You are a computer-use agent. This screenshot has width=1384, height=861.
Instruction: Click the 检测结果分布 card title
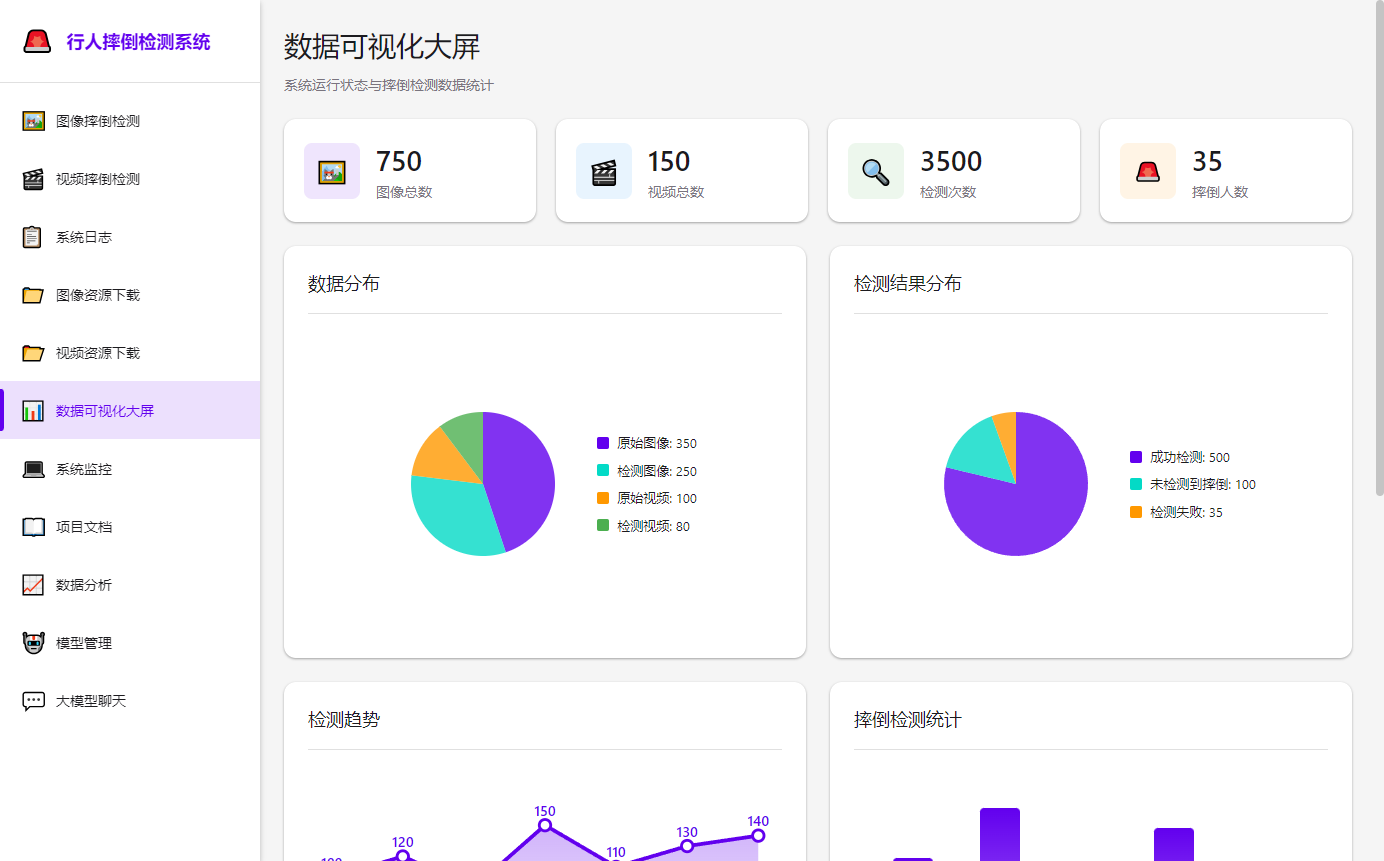tap(908, 284)
